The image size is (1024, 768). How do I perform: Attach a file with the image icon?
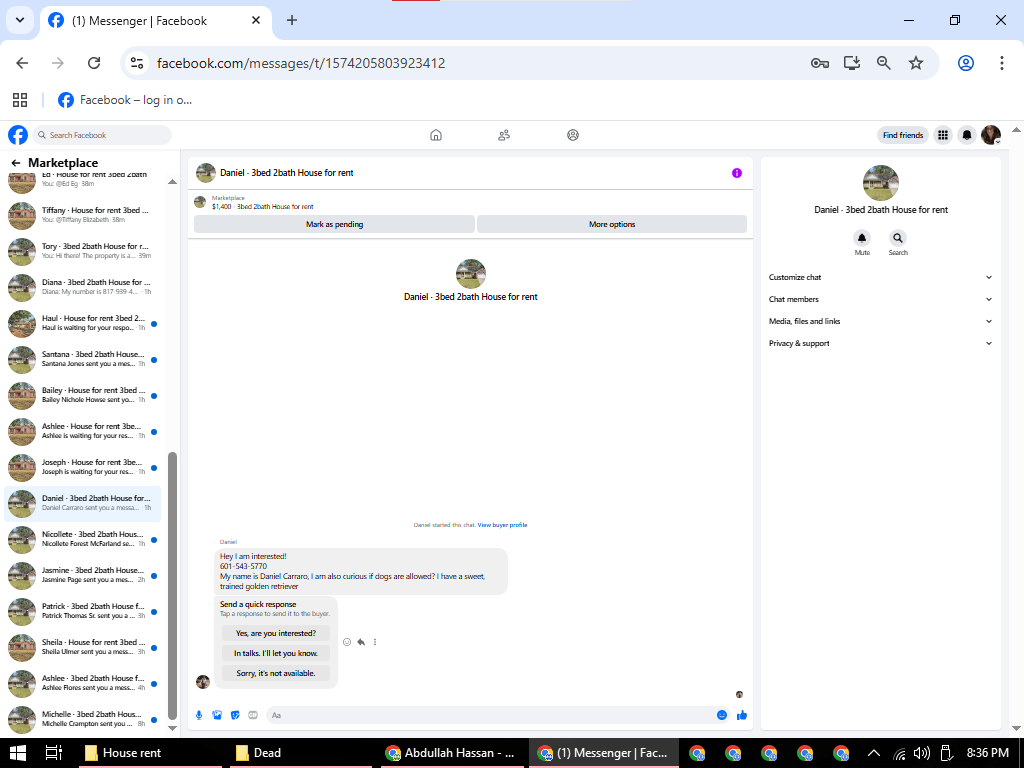[x=217, y=715]
